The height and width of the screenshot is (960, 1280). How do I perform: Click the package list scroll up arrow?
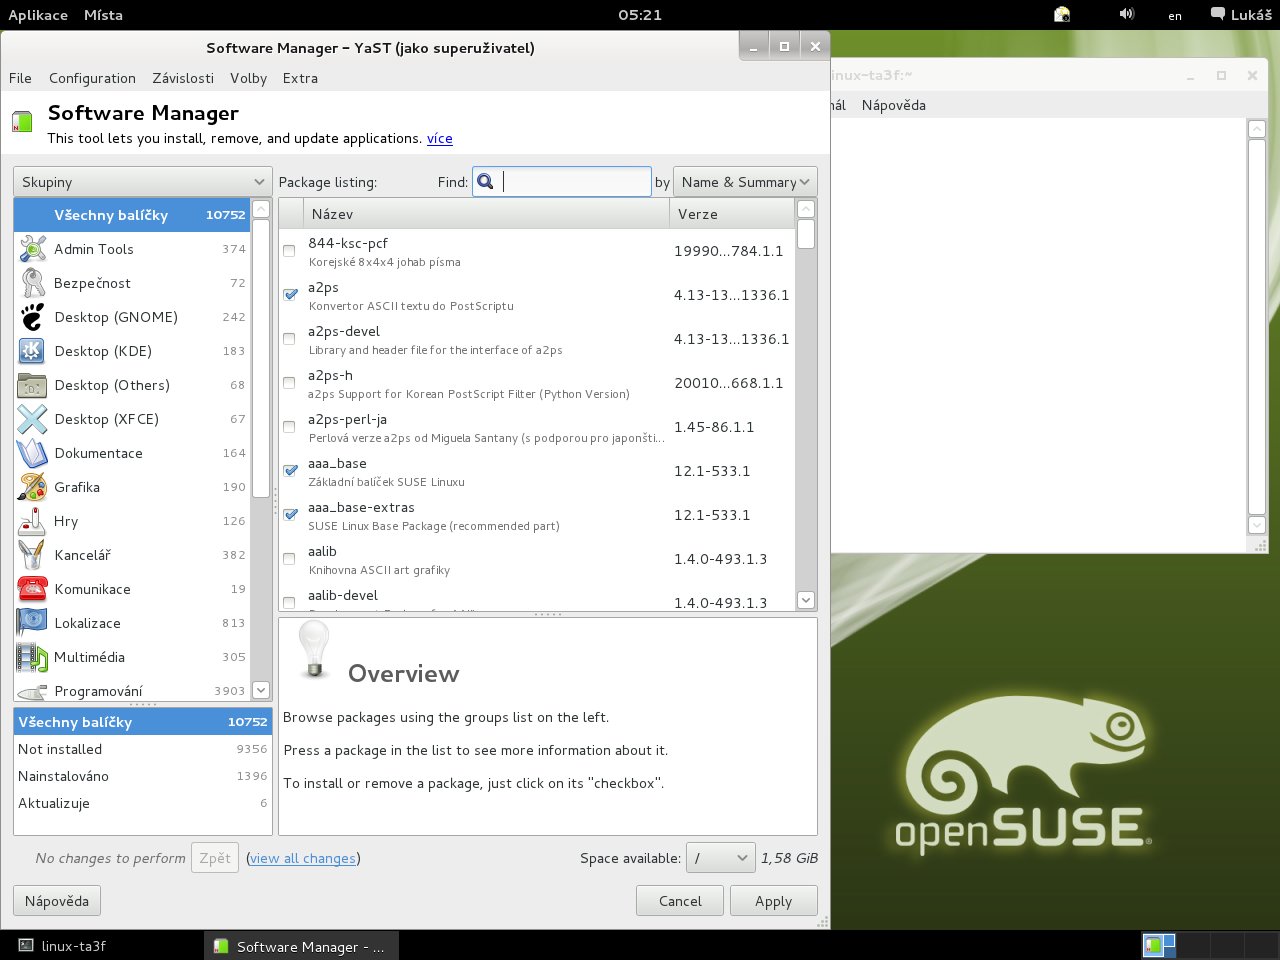(806, 209)
